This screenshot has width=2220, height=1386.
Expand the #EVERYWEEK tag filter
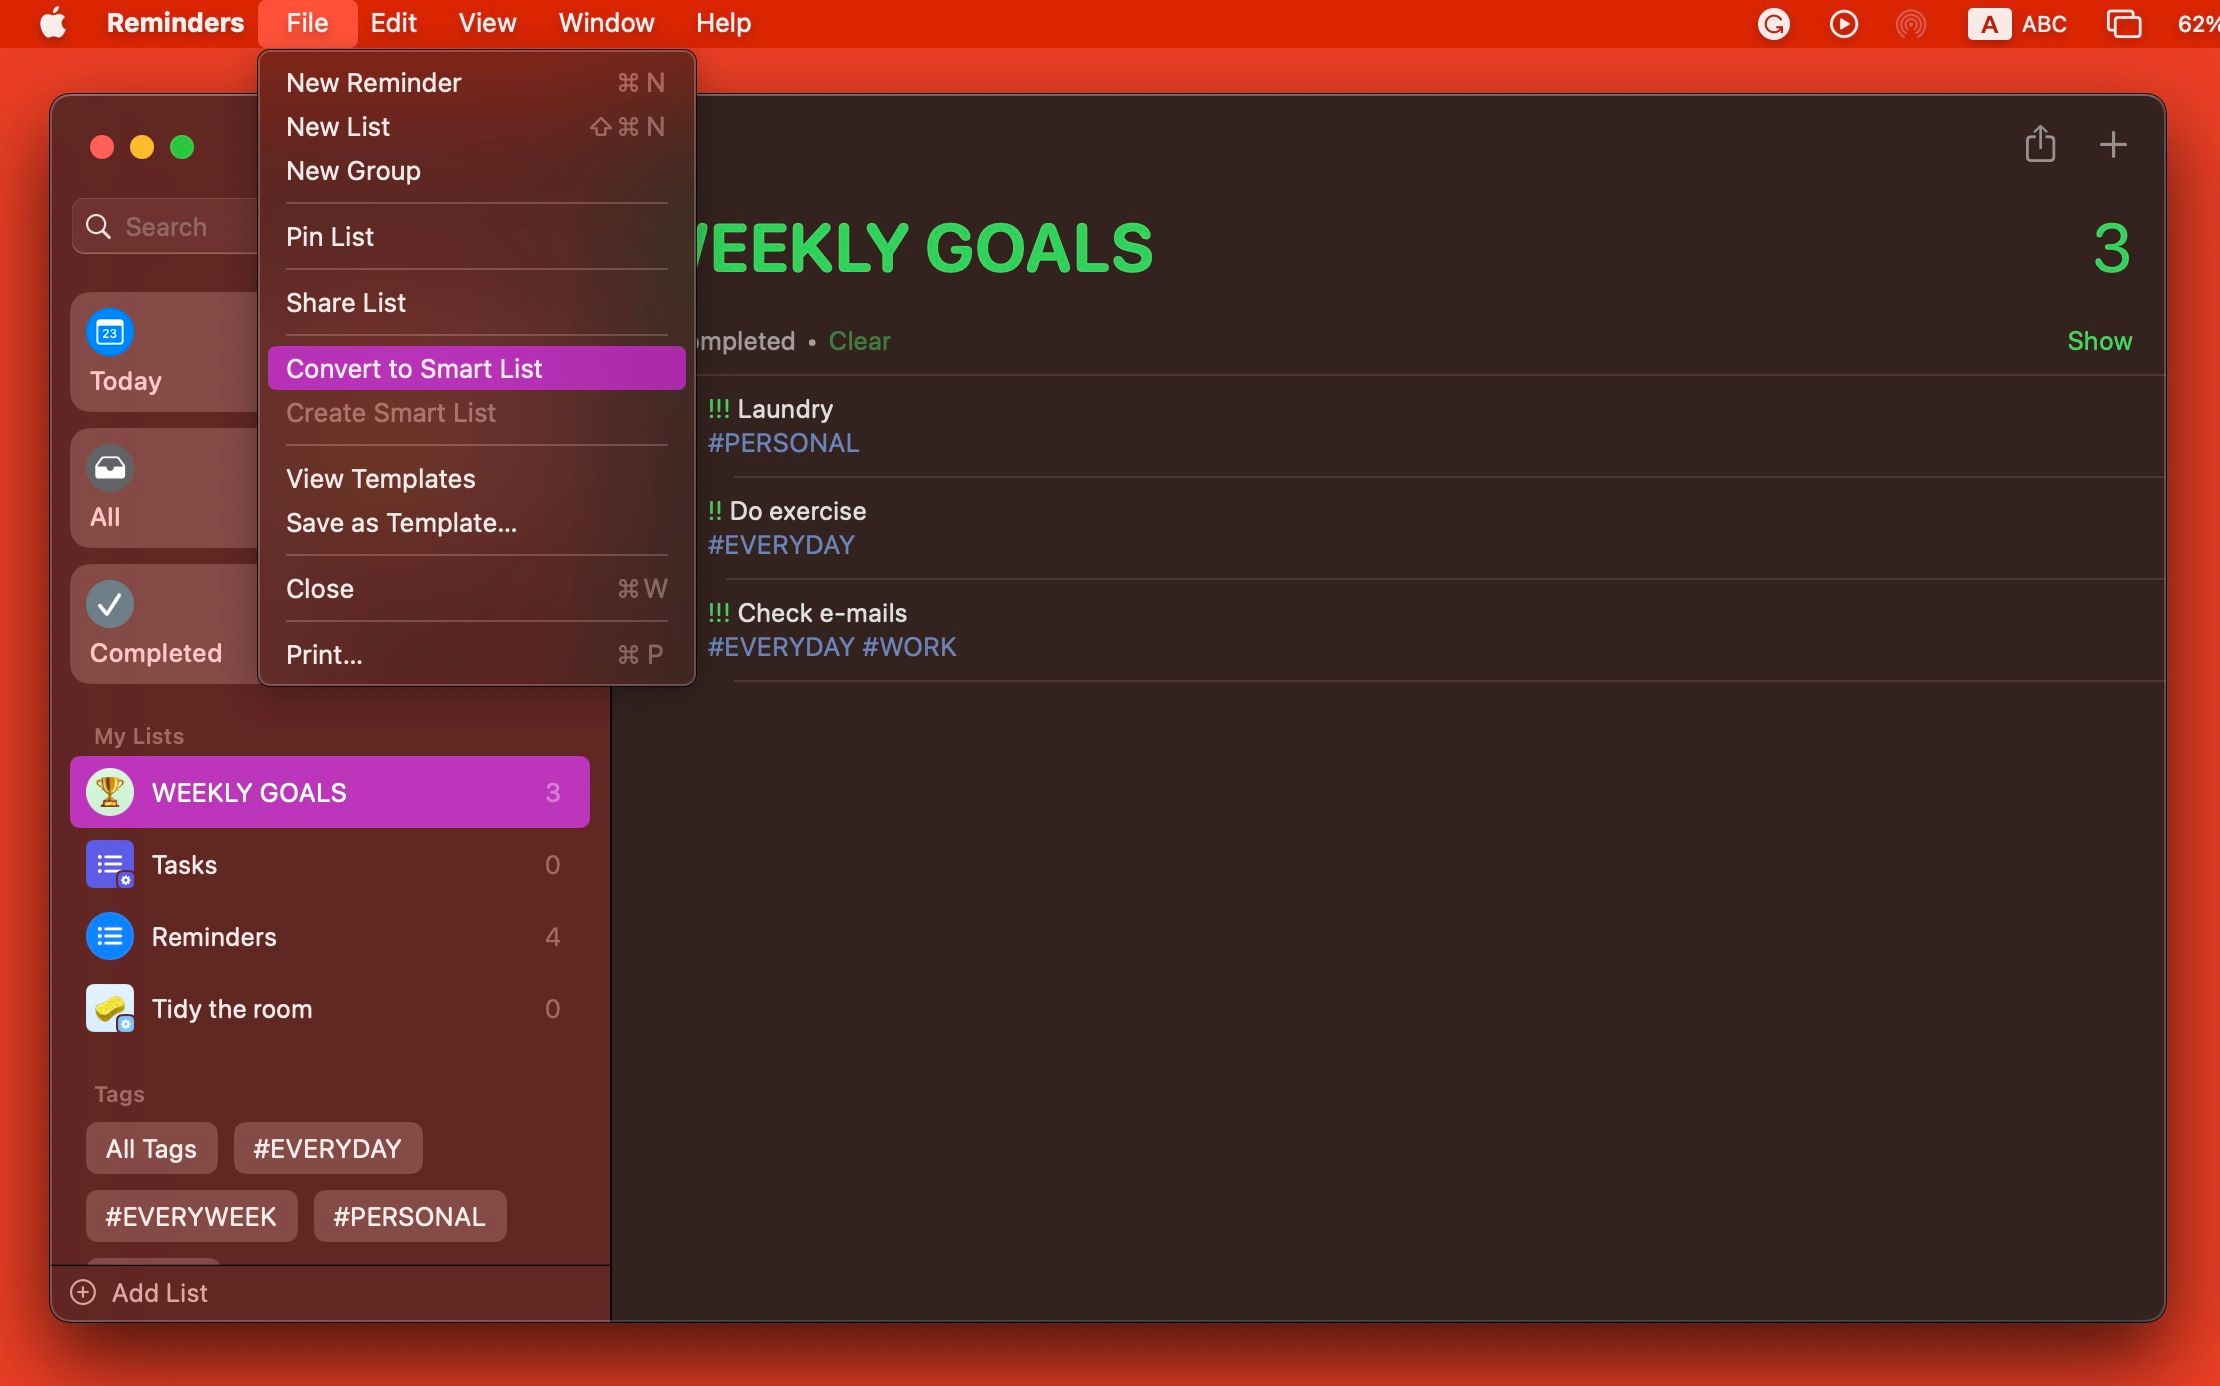192,1215
